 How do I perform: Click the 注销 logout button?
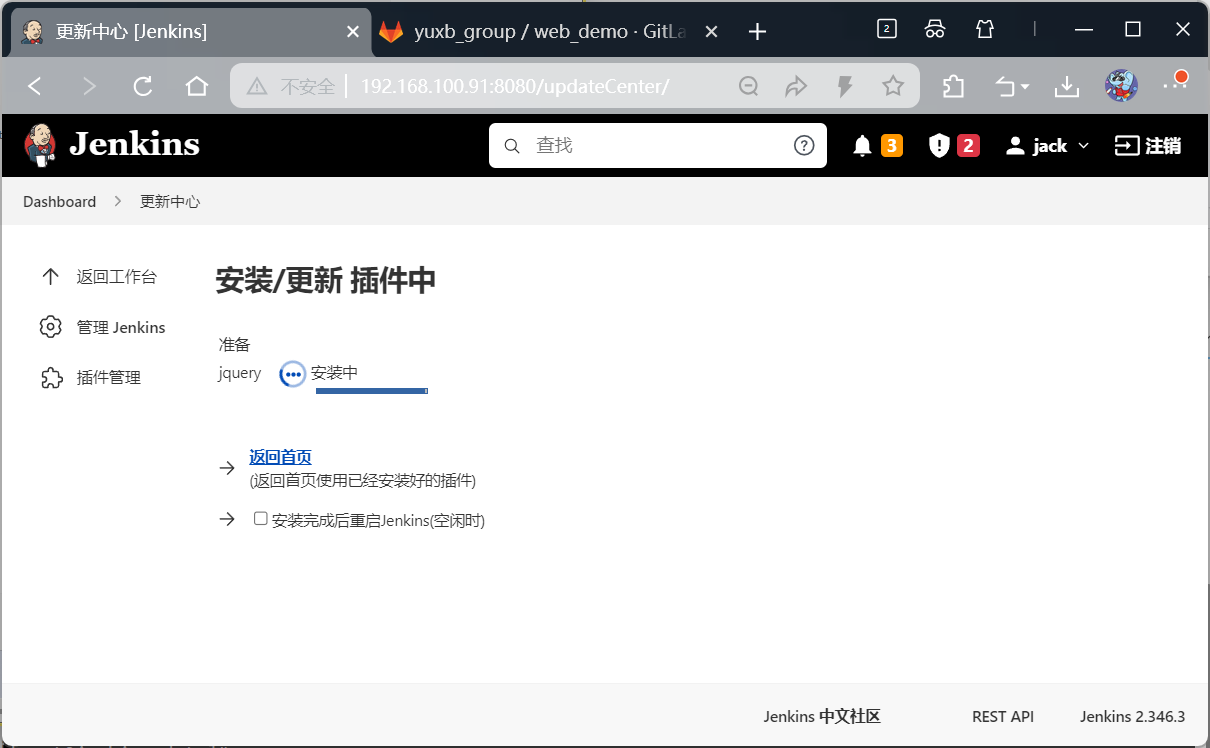pos(1148,146)
